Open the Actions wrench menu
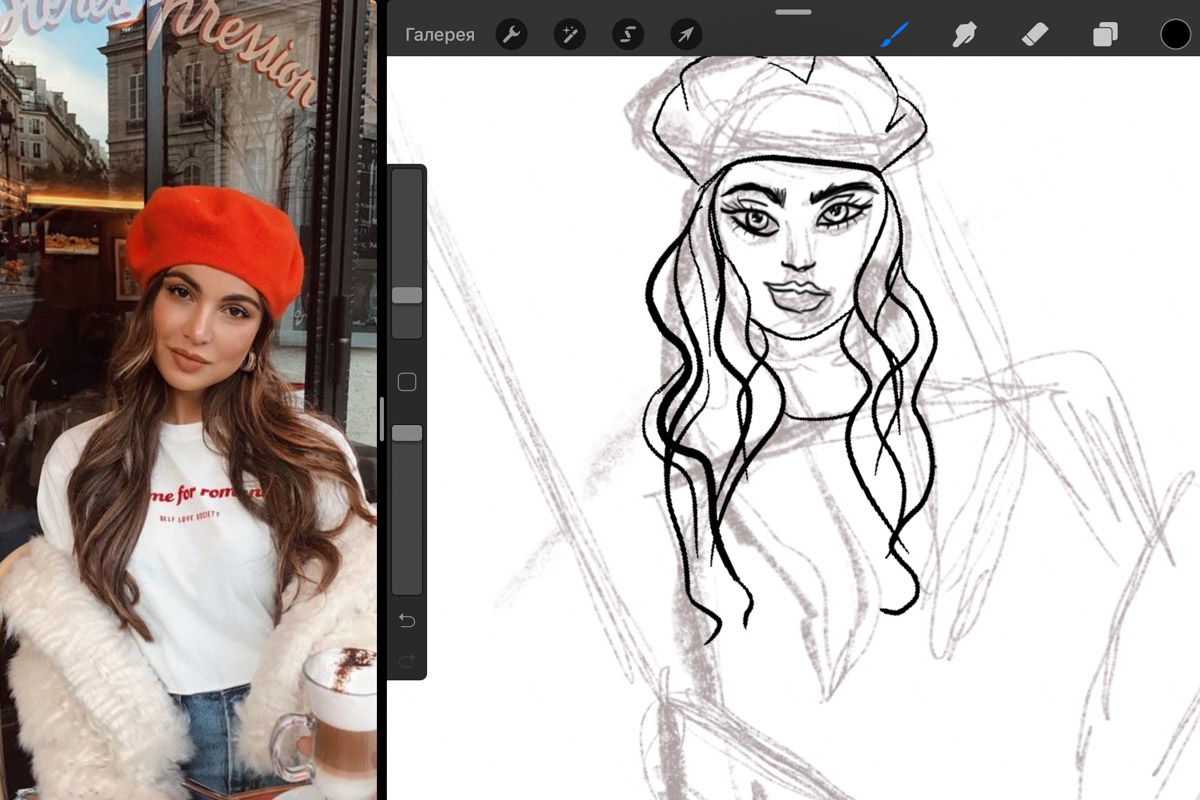 pos(511,35)
